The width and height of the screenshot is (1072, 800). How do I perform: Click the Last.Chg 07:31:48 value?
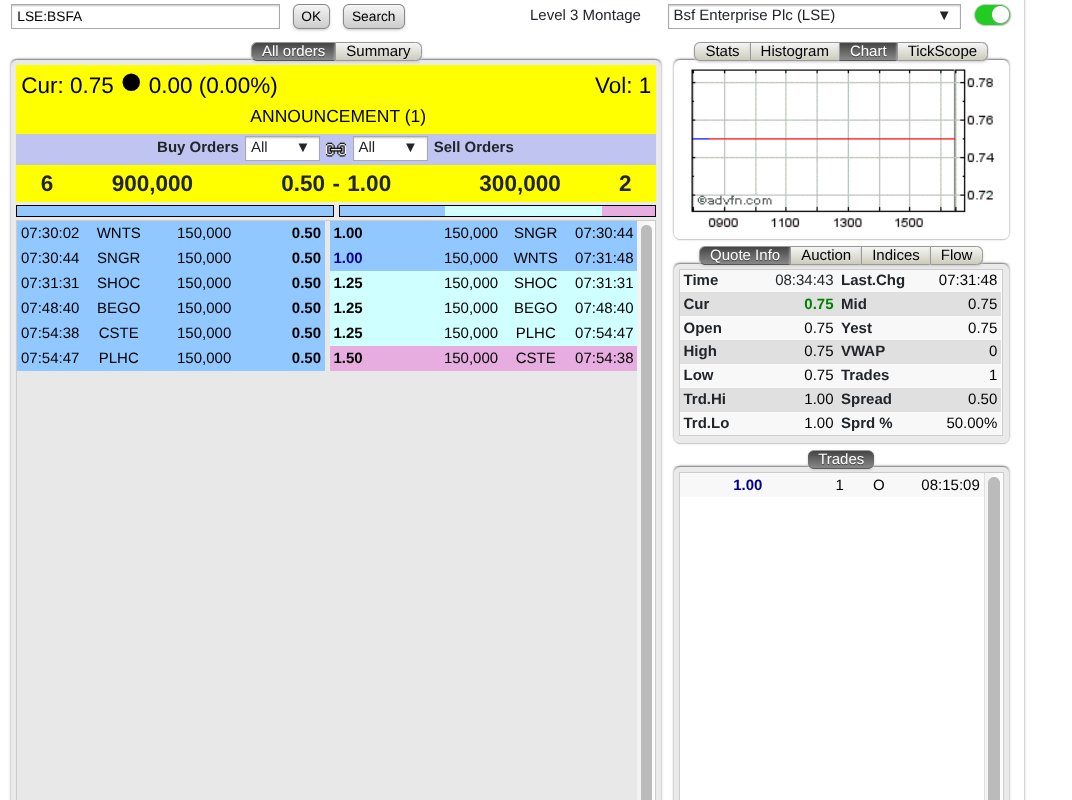tap(967, 280)
